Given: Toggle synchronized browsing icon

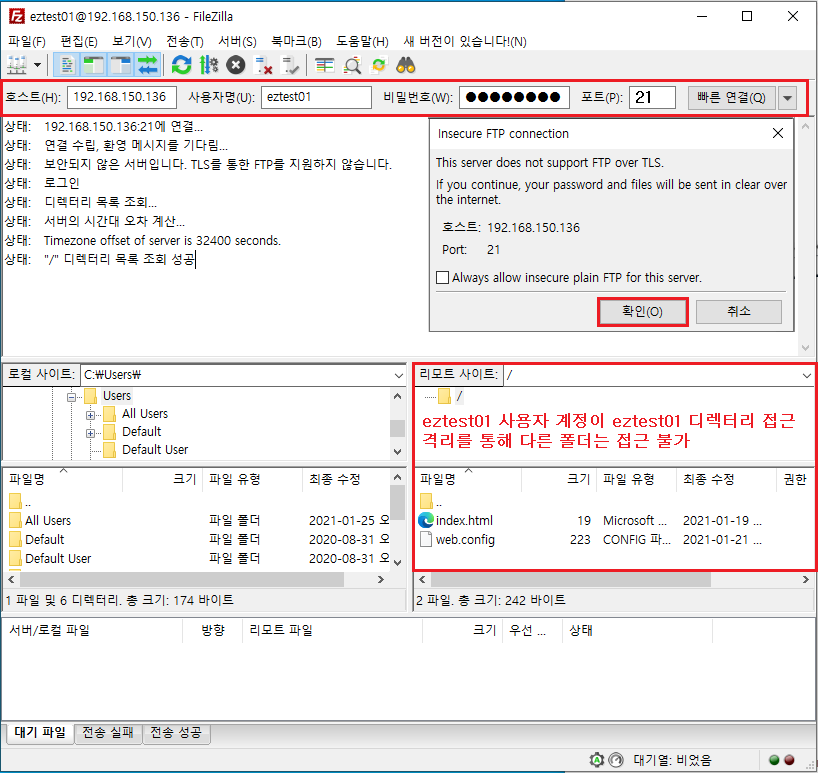Looking at the screenshot, I should pos(379,65).
